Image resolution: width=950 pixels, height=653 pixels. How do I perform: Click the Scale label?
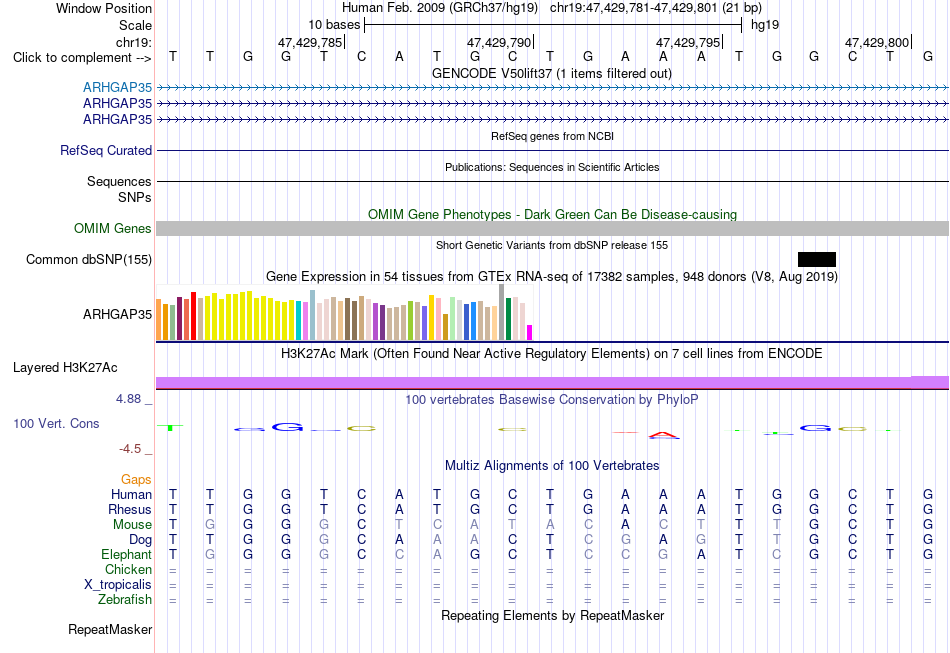(135, 25)
